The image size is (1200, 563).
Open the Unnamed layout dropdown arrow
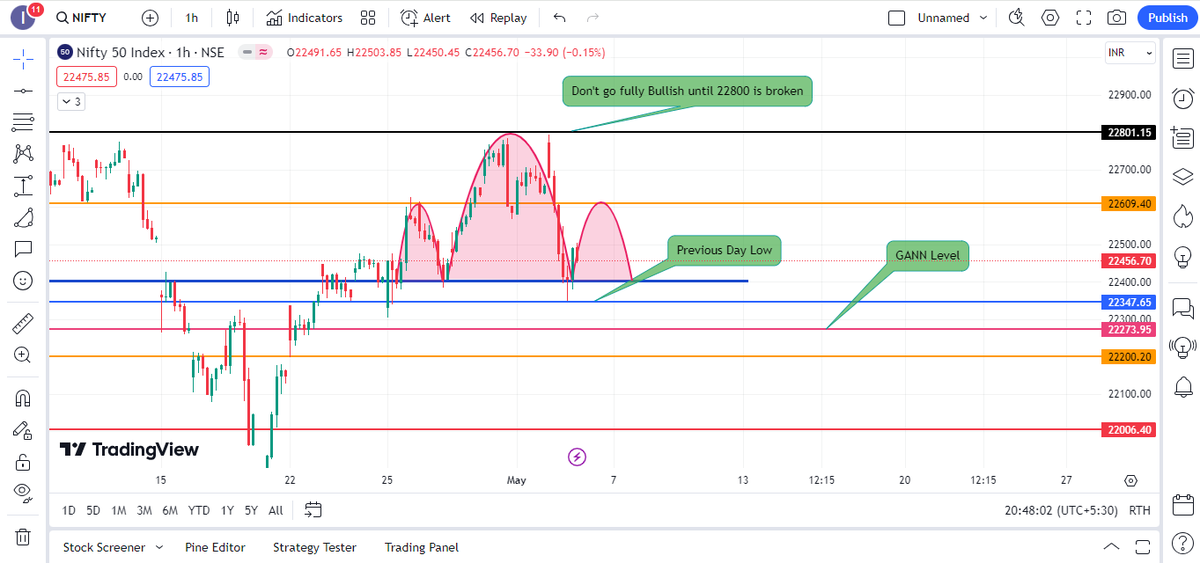pos(984,17)
